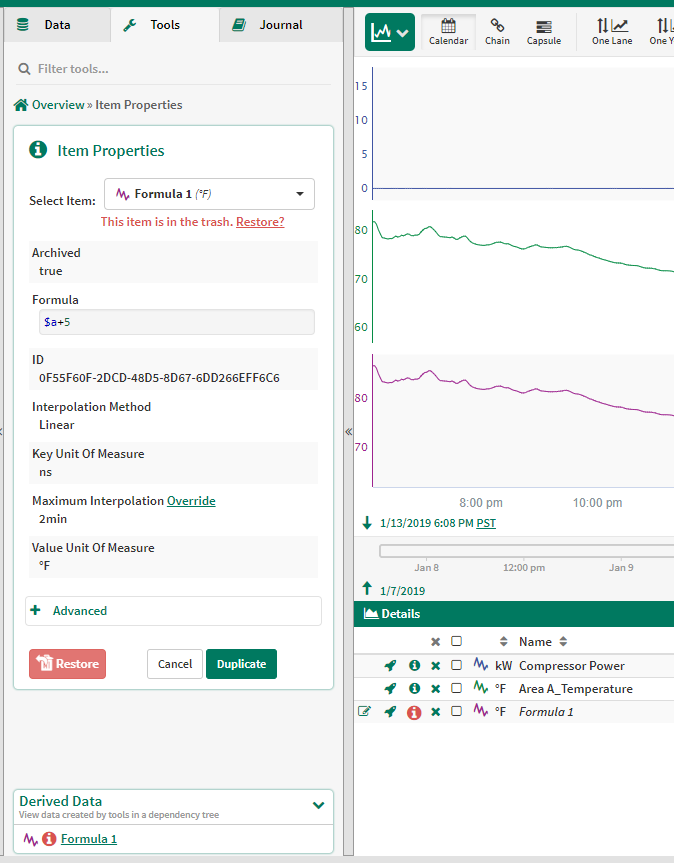Remove Formula 1 with its X icon
674x863 pixels.
(x=435, y=712)
